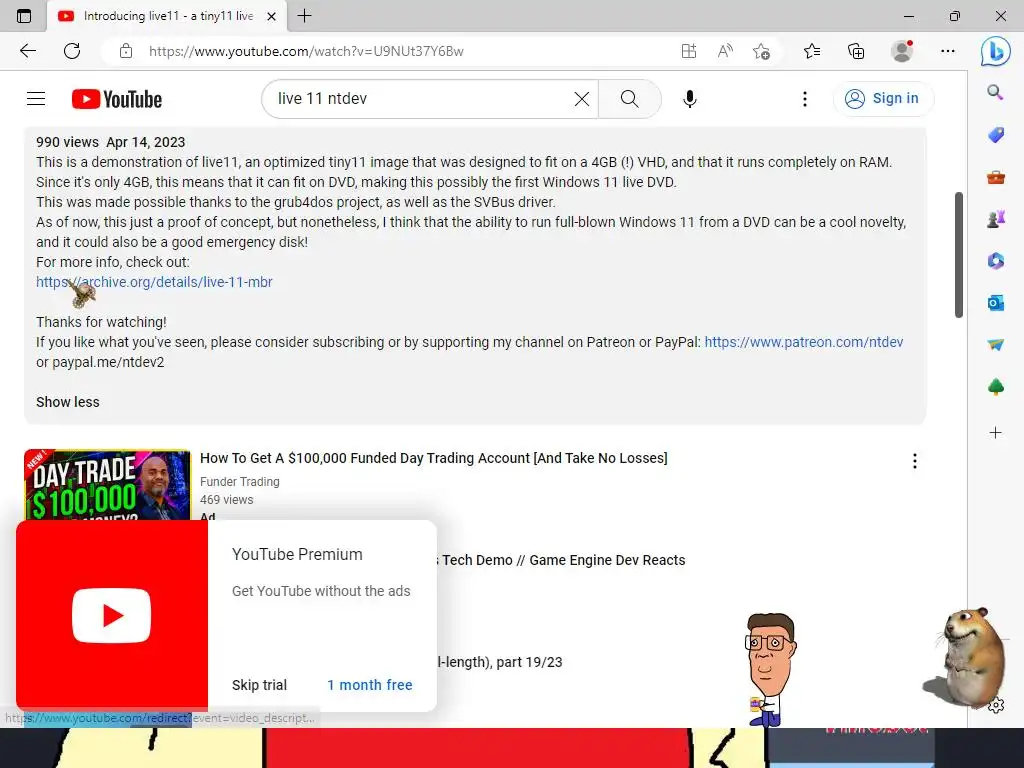
Task: Collapse description with Show less
Action: [68, 402]
